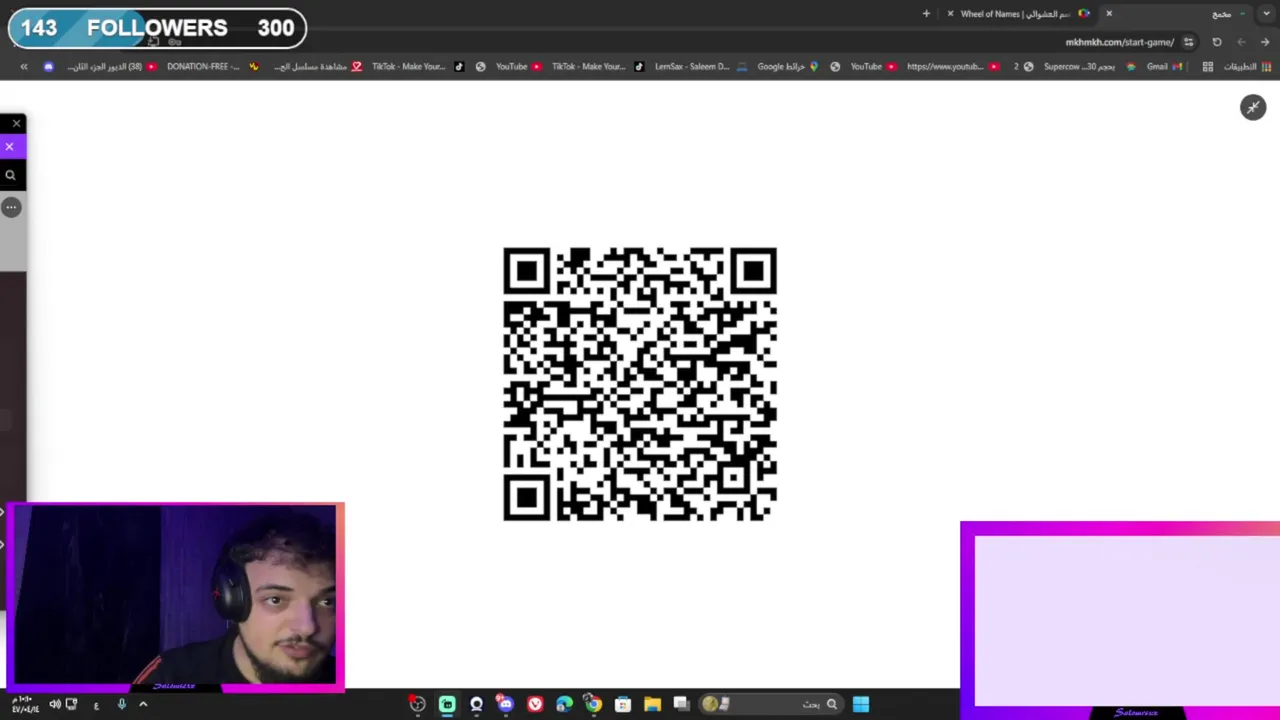The image size is (1280, 720).
Task: Open the https://www.youtub... bookmark
Action: tap(952, 67)
